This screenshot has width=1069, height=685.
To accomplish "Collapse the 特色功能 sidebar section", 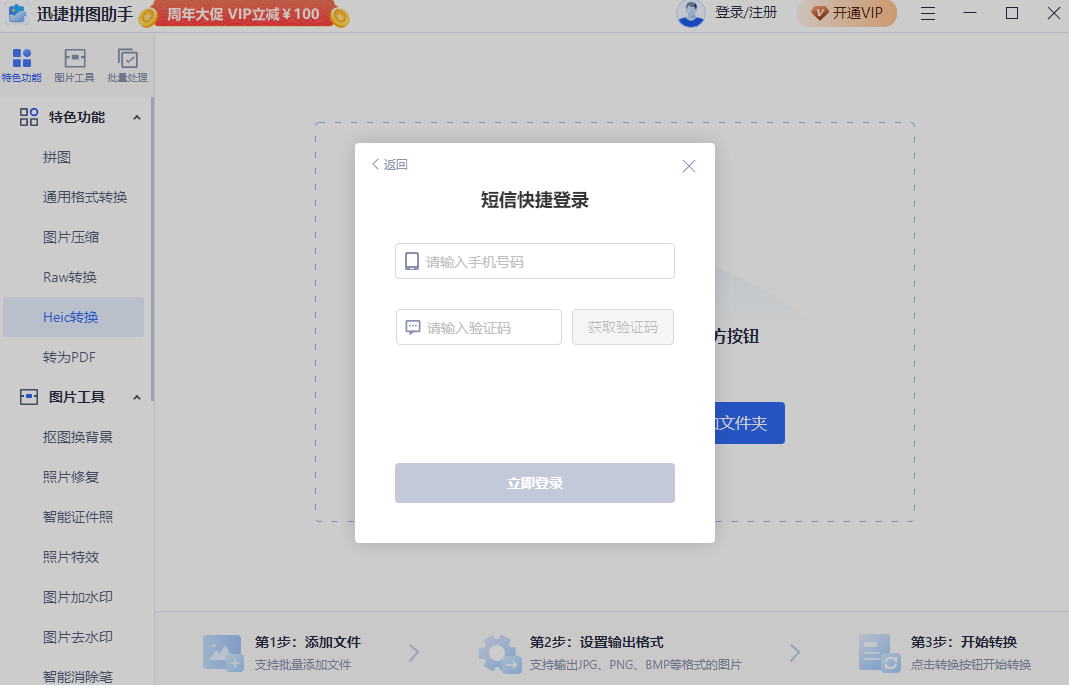I will click(136, 117).
